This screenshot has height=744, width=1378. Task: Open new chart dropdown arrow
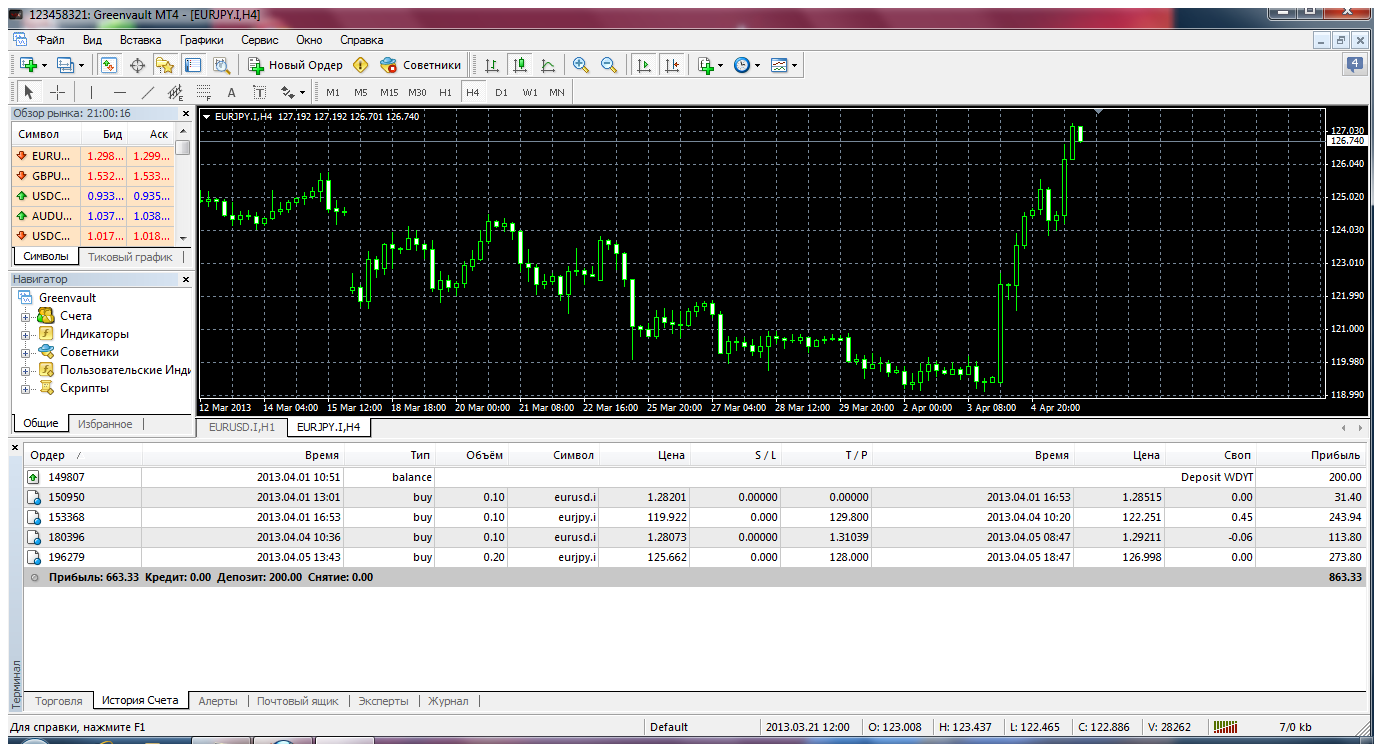[x=44, y=65]
